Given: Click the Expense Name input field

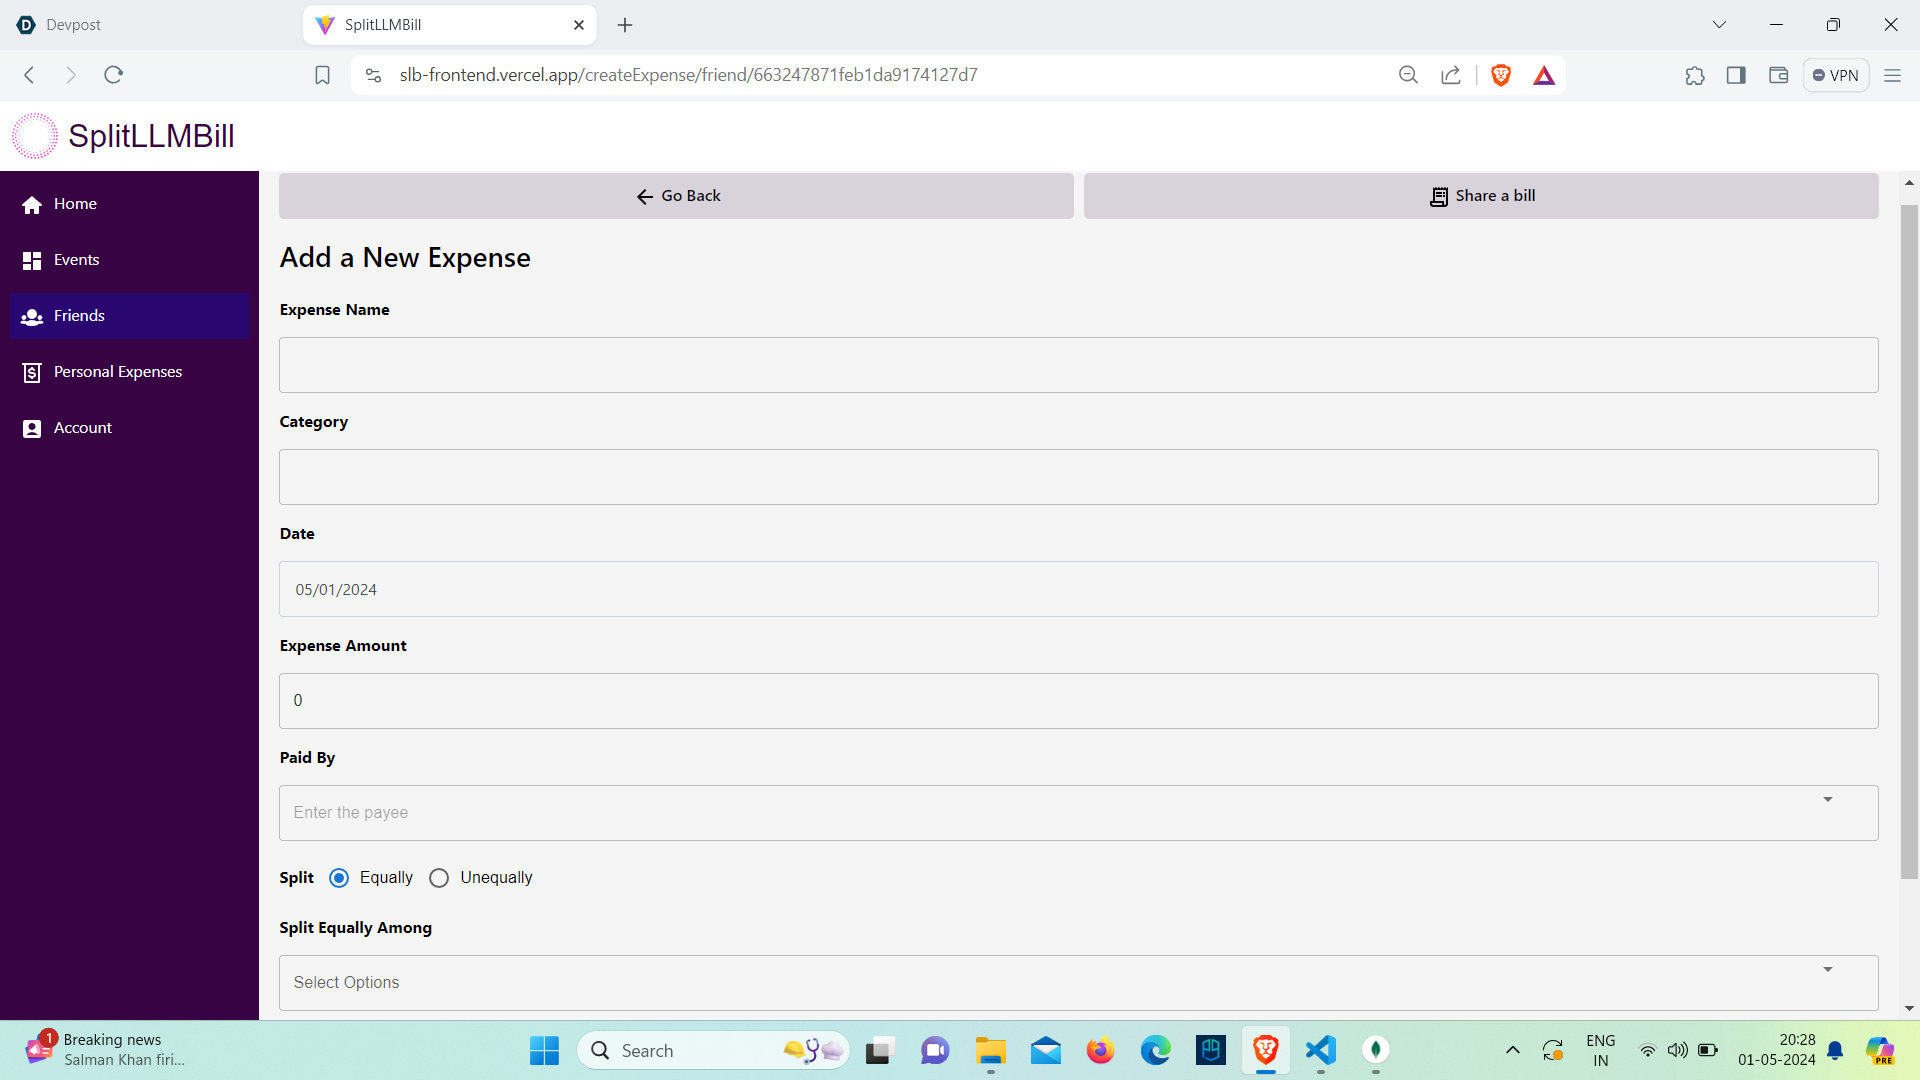Looking at the screenshot, I should tap(1078, 365).
